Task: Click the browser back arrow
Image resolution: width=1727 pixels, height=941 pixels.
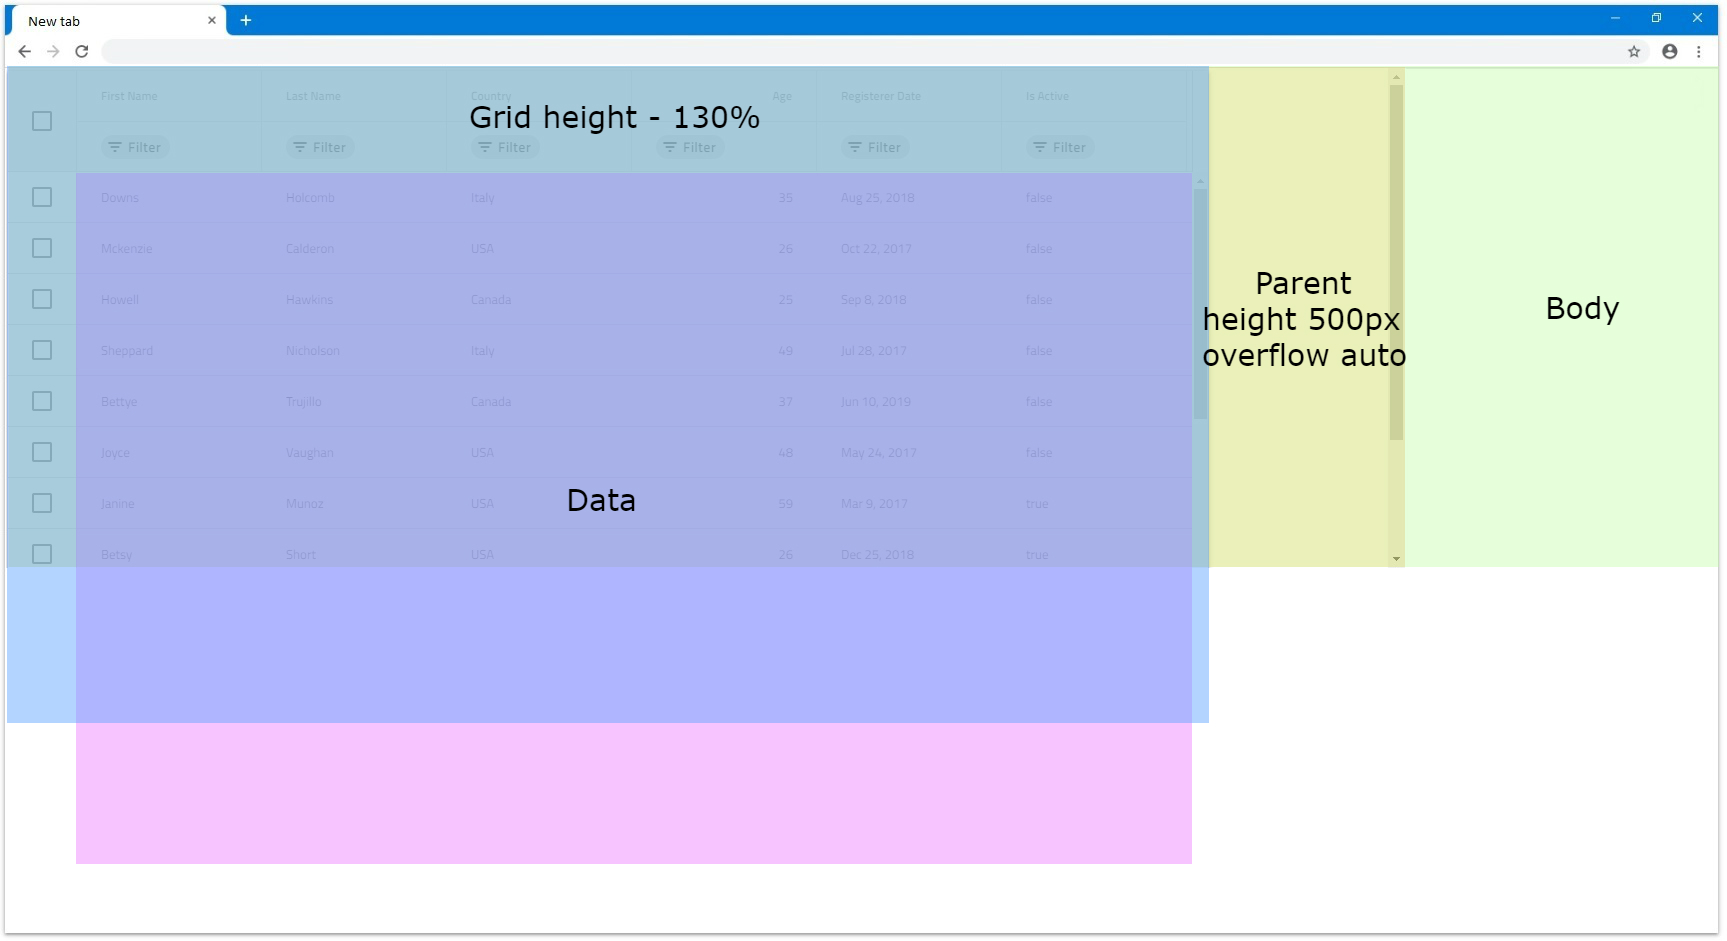Action: (x=25, y=52)
